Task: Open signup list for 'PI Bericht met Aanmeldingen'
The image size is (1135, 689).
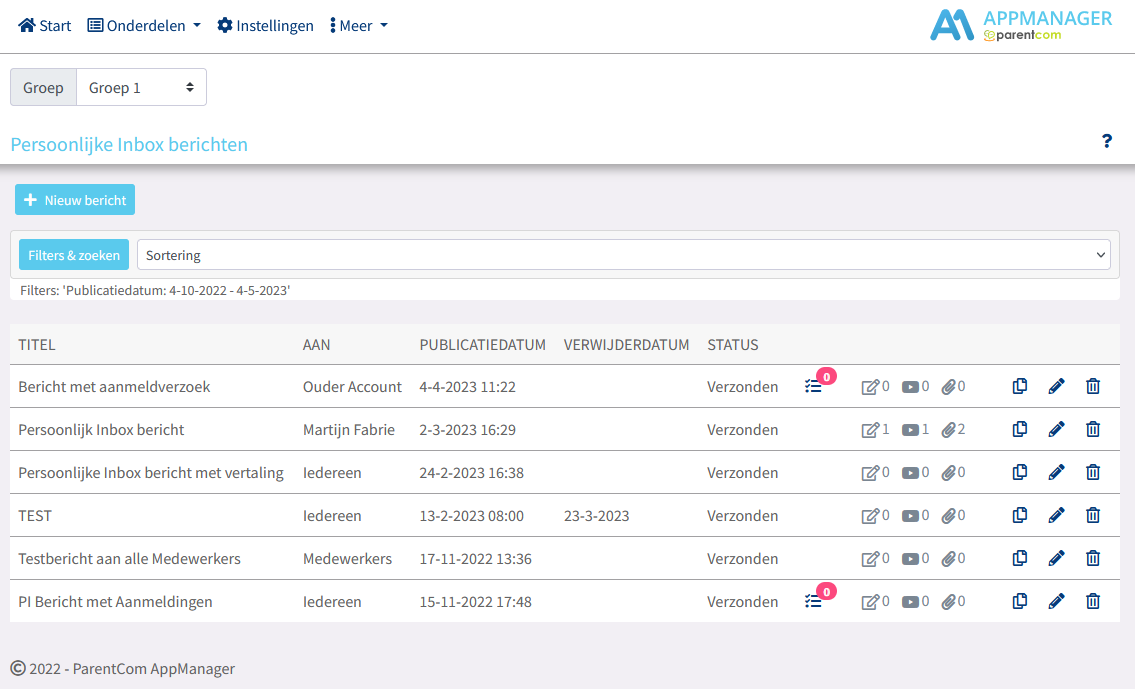Action: pyautogui.click(x=814, y=601)
